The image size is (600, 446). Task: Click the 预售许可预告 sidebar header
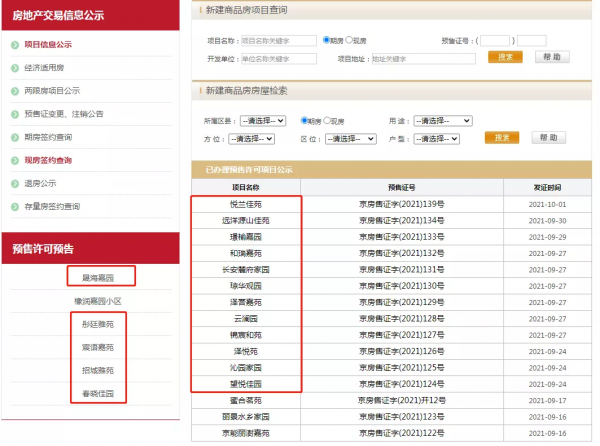point(90,248)
